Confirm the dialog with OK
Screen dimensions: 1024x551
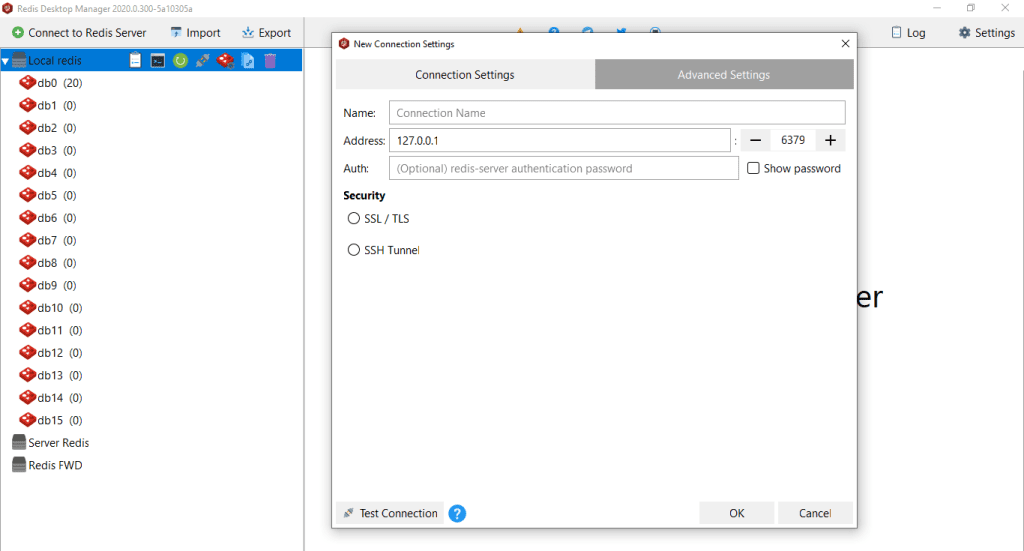(737, 513)
